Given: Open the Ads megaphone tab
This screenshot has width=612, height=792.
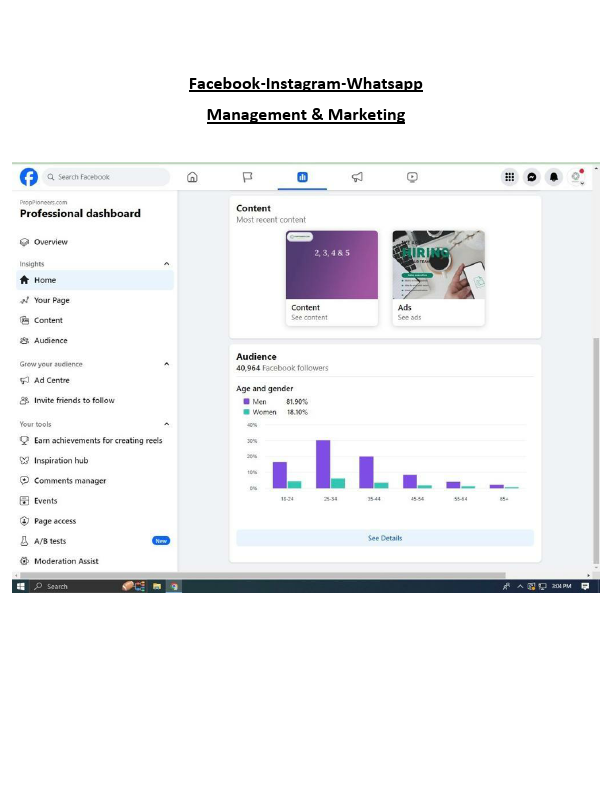Looking at the screenshot, I should pos(358,177).
